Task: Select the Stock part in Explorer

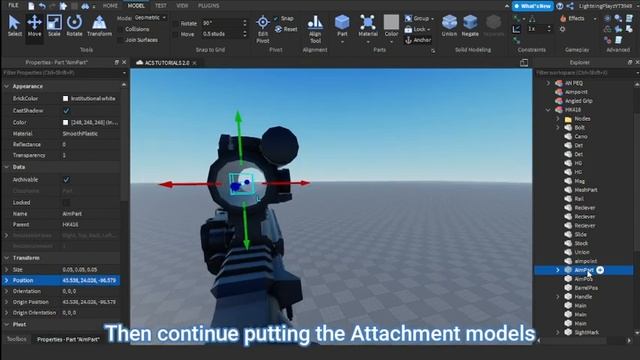Action: pos(581,243)
